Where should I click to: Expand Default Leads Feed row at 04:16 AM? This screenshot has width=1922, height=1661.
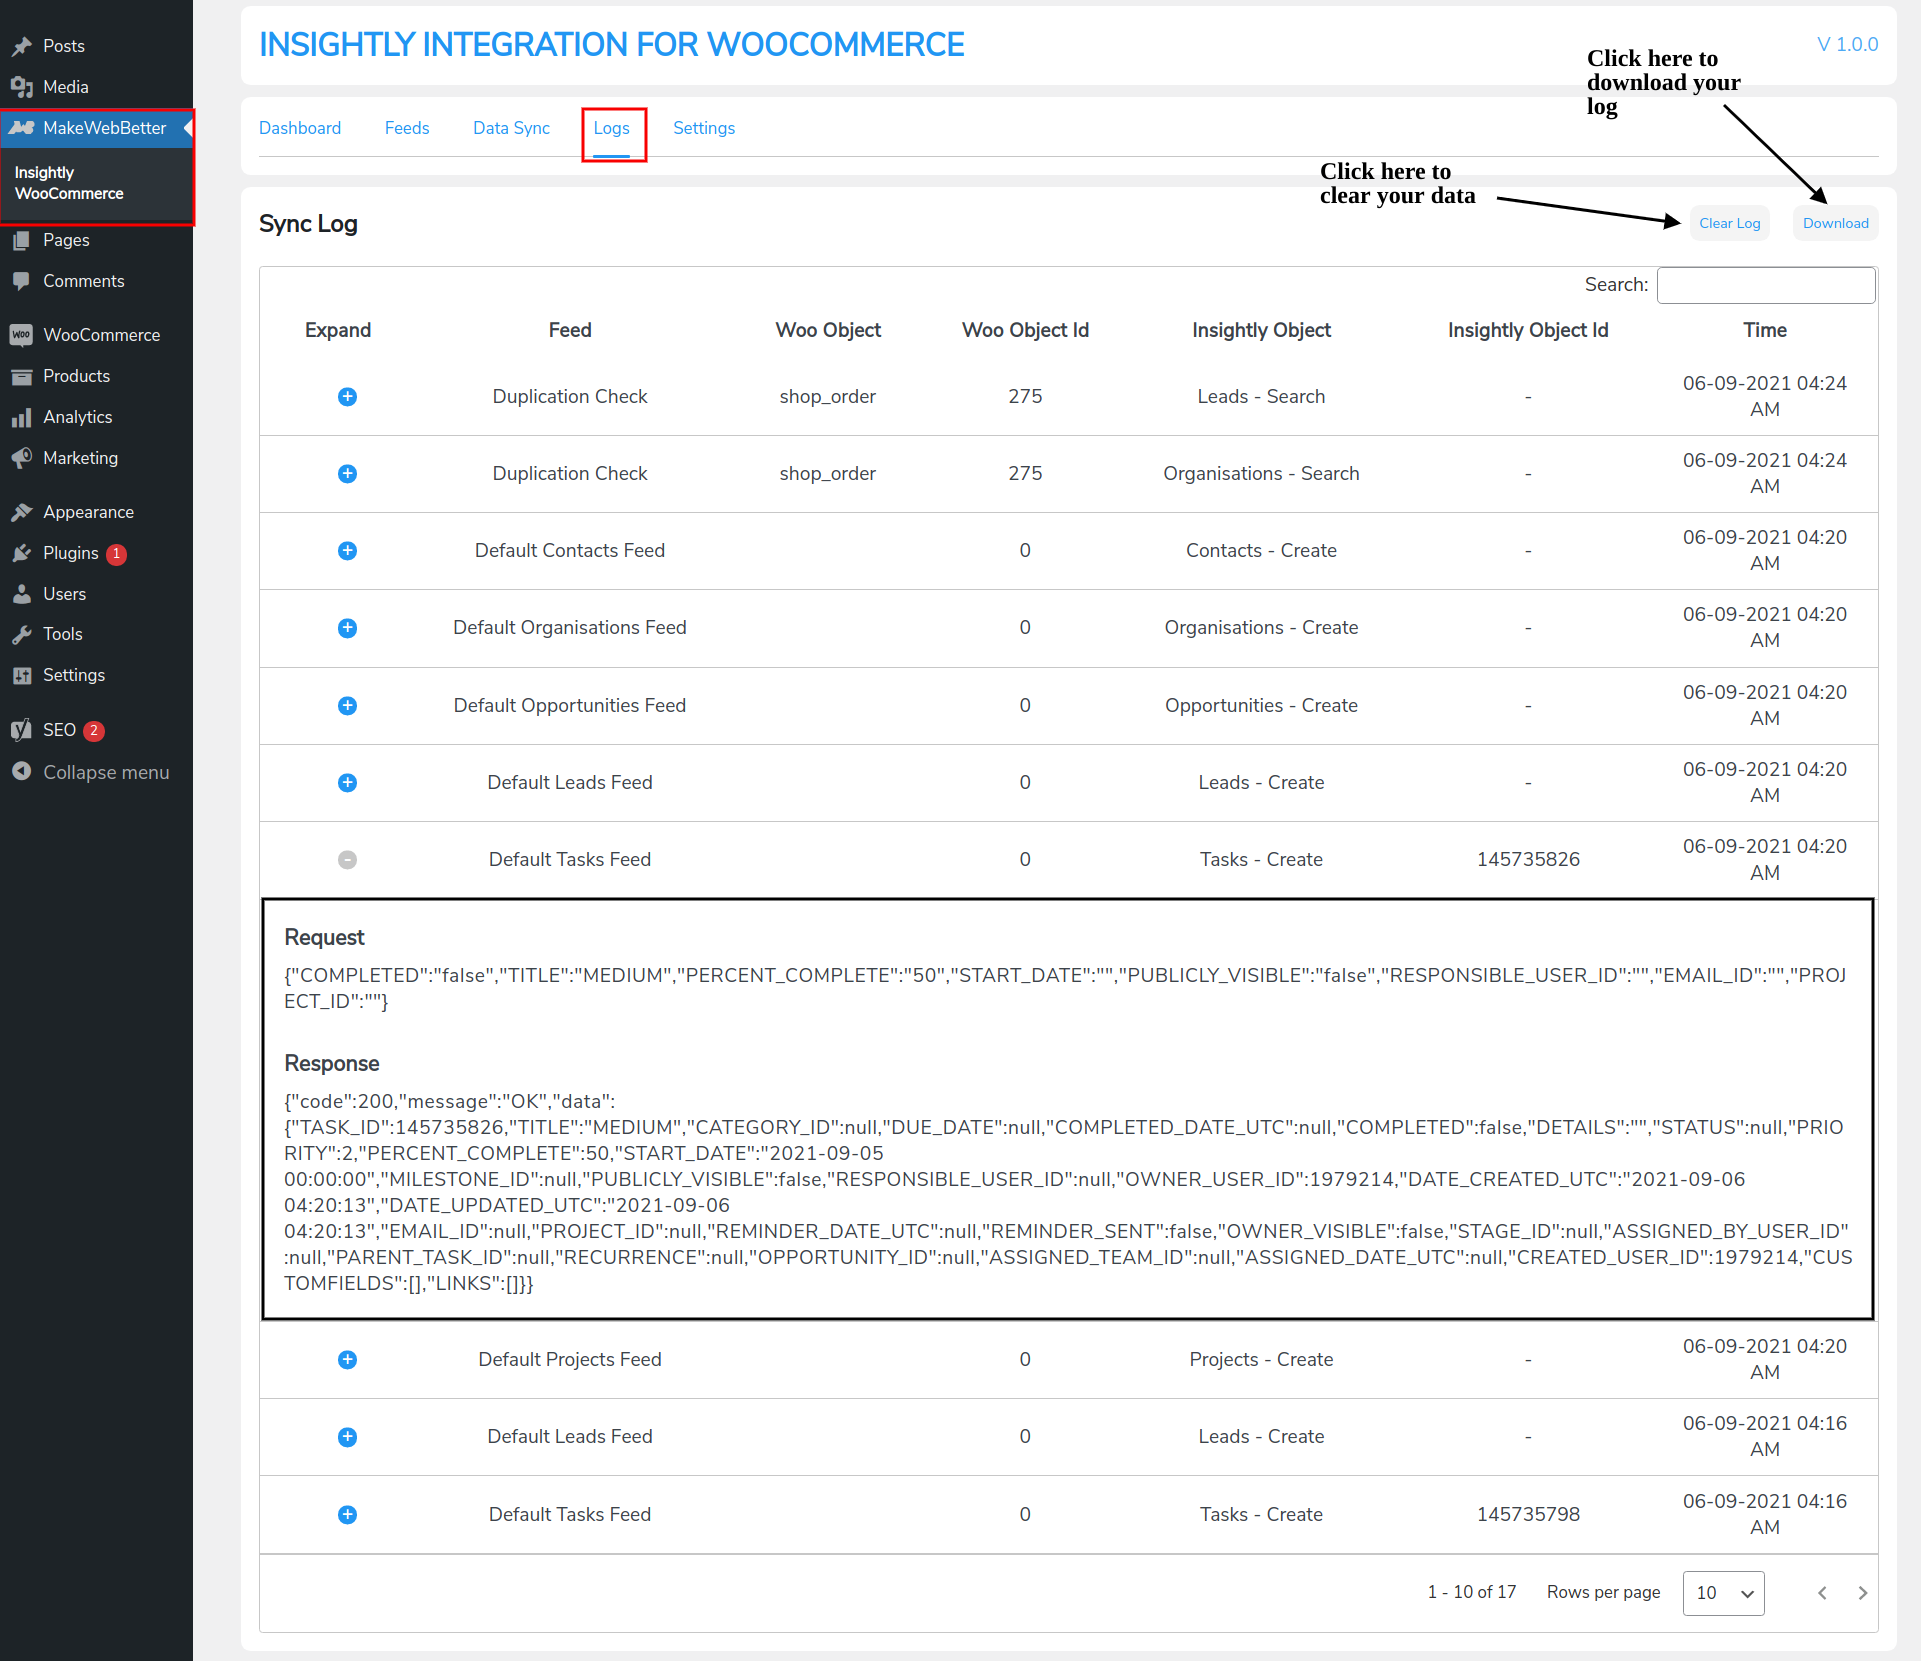point(347,1437)
